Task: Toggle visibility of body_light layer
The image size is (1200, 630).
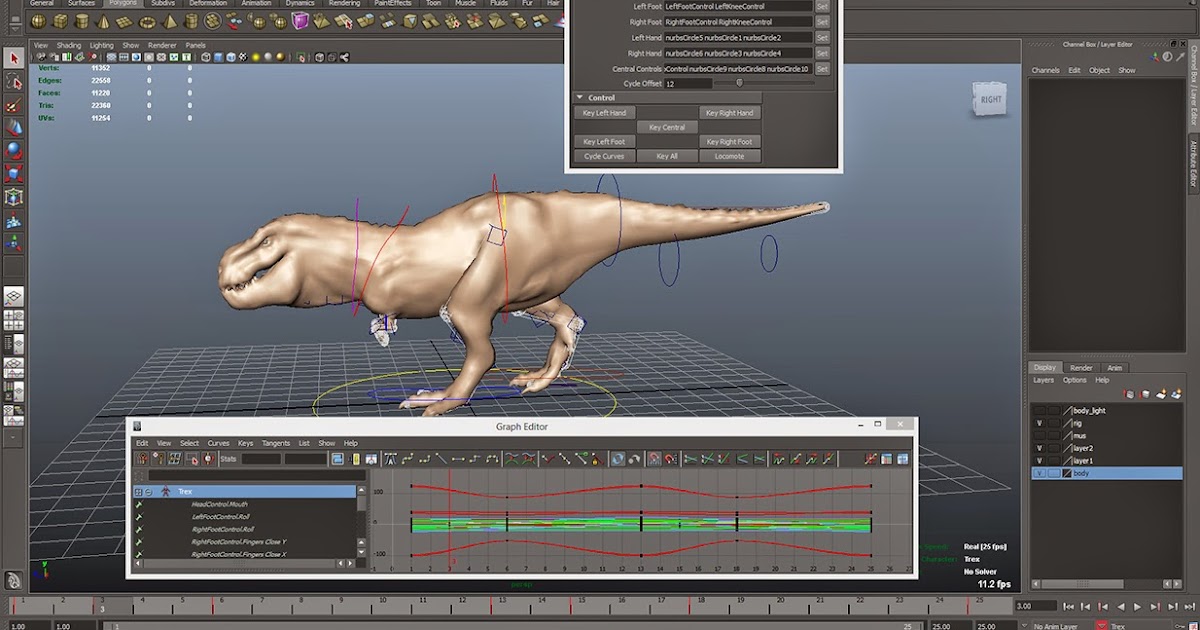Action: coord(1040,410)
